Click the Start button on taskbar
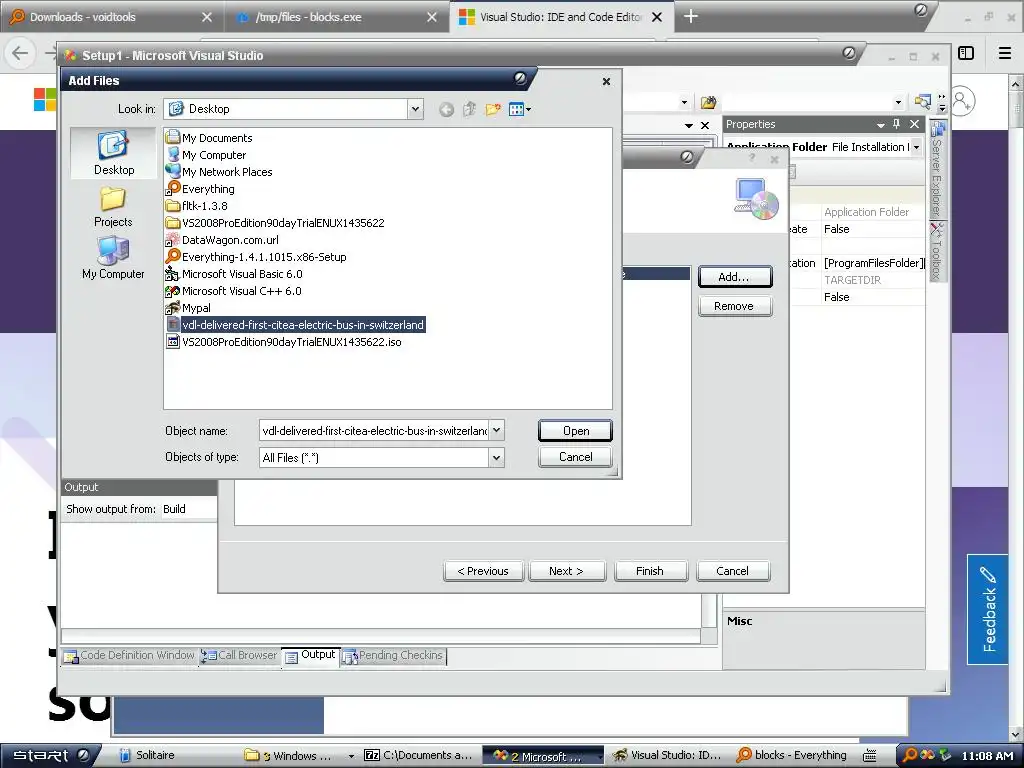 pyautogui.click(x=50, y=755)
